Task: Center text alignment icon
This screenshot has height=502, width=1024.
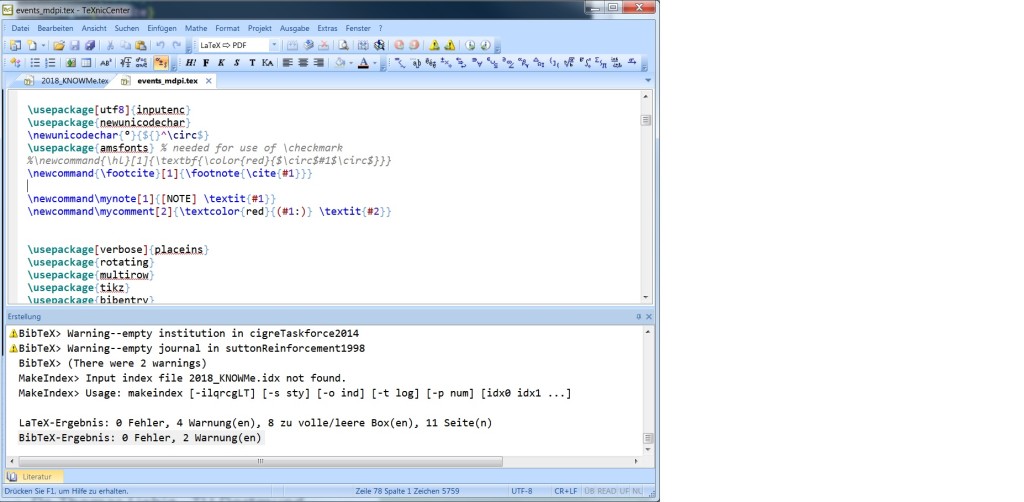Action: (x=302, y=63)
